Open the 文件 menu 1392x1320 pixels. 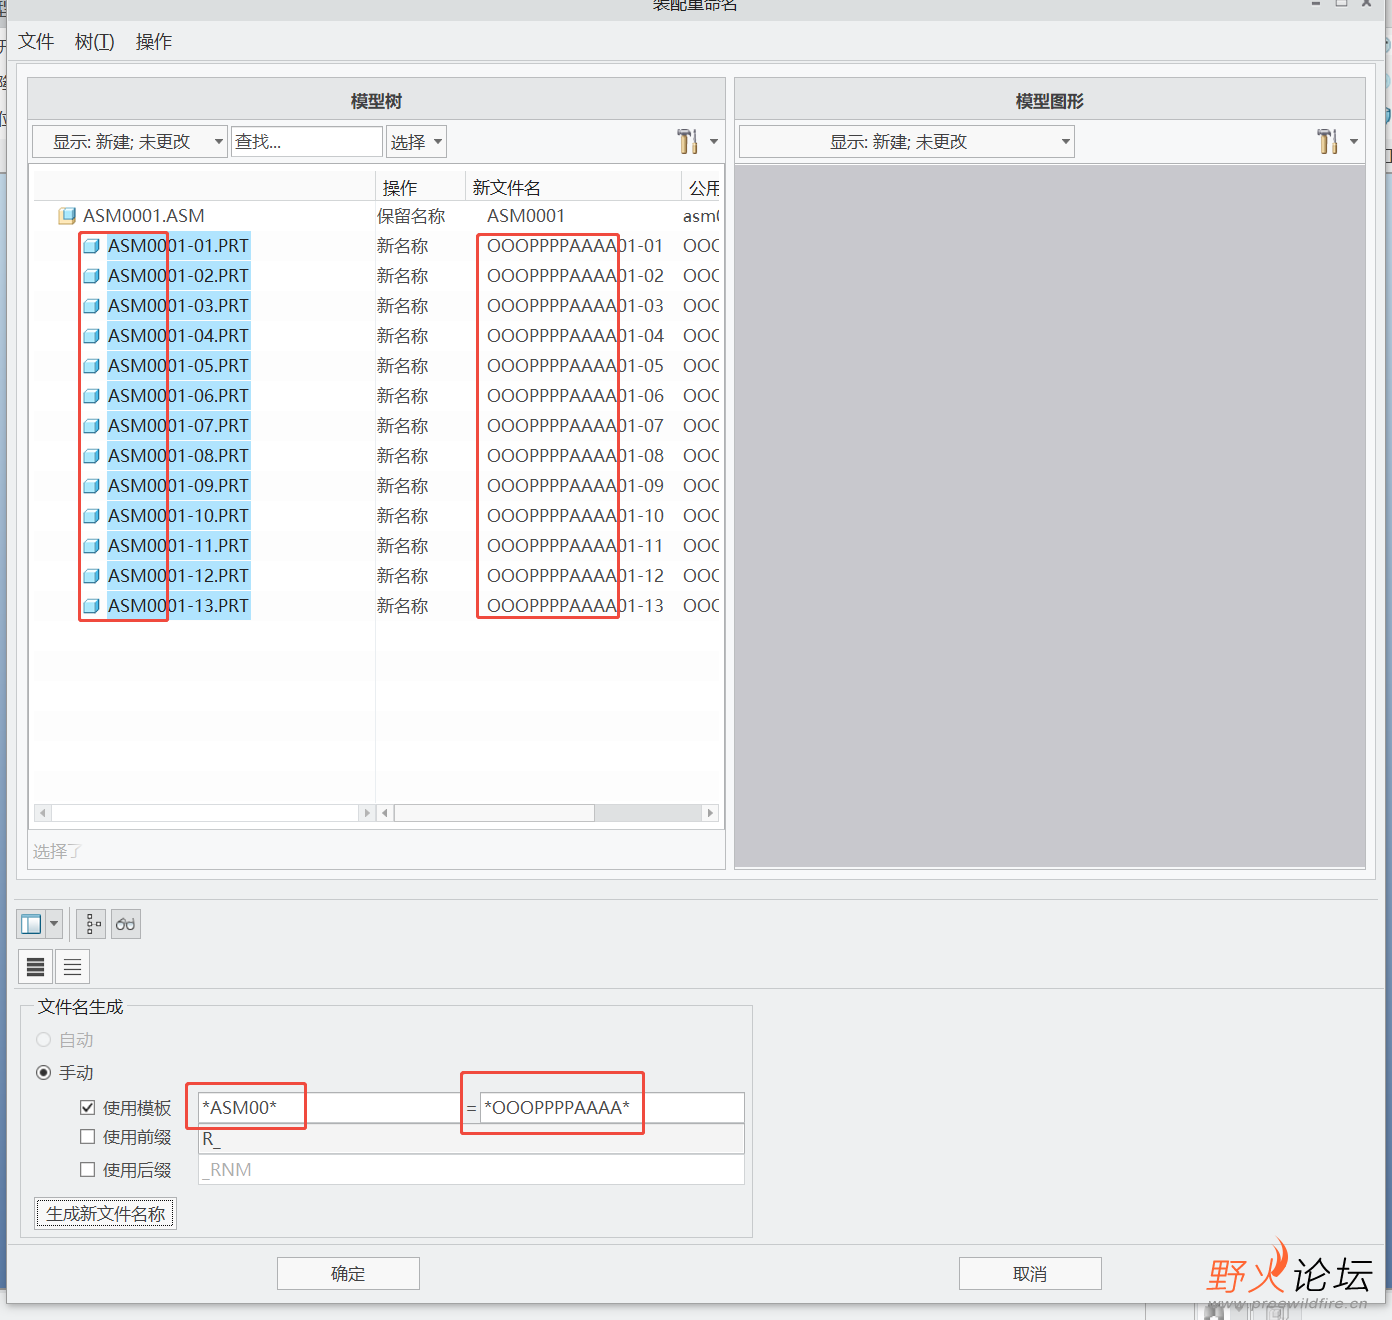(x=36, y=42)
